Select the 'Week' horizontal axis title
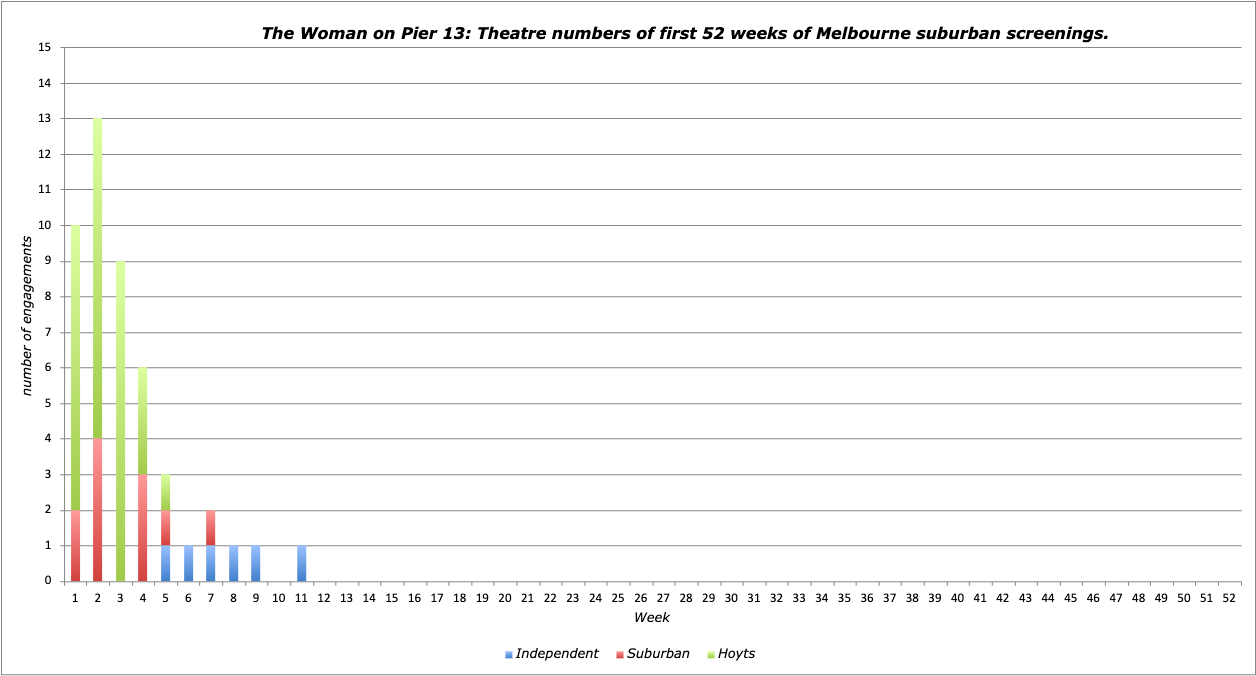1256x676 pixels. (651, 618)
